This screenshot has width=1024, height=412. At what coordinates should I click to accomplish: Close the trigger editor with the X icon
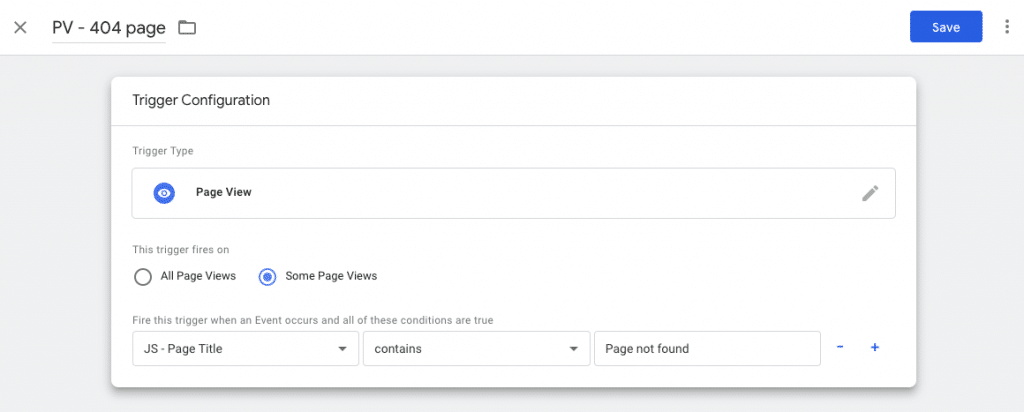click(20, 27)
